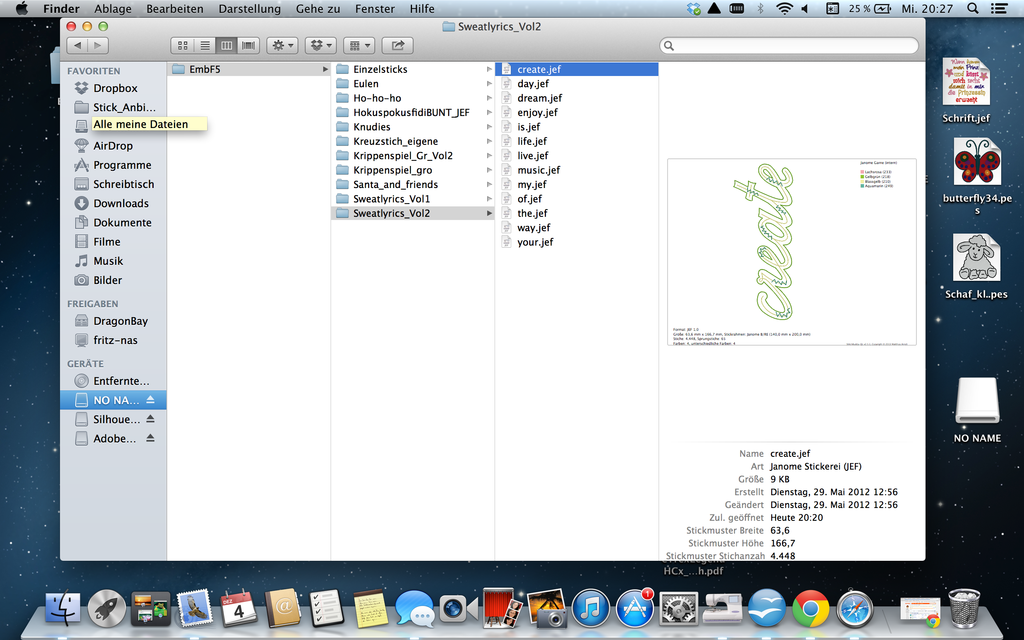Eject the Silhoue… volume

tap(150, 419)
